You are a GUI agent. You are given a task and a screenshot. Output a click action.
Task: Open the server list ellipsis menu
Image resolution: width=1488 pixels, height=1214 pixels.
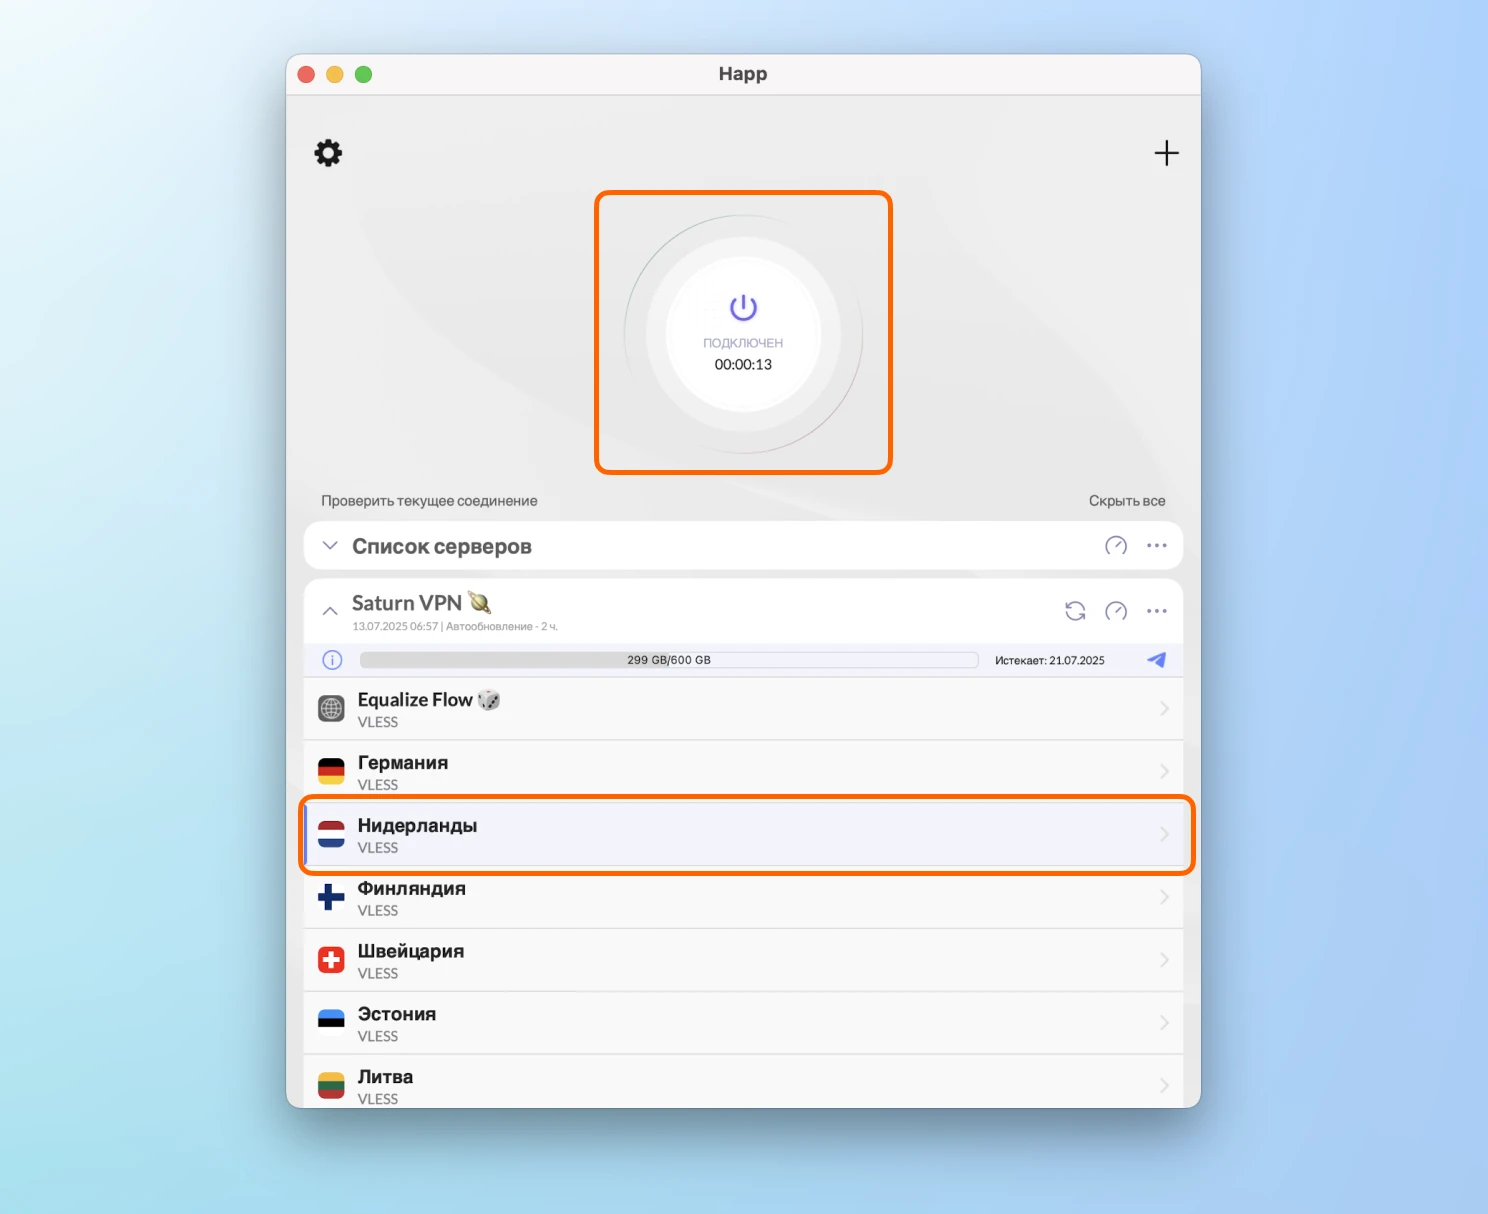pos(1157,545)
